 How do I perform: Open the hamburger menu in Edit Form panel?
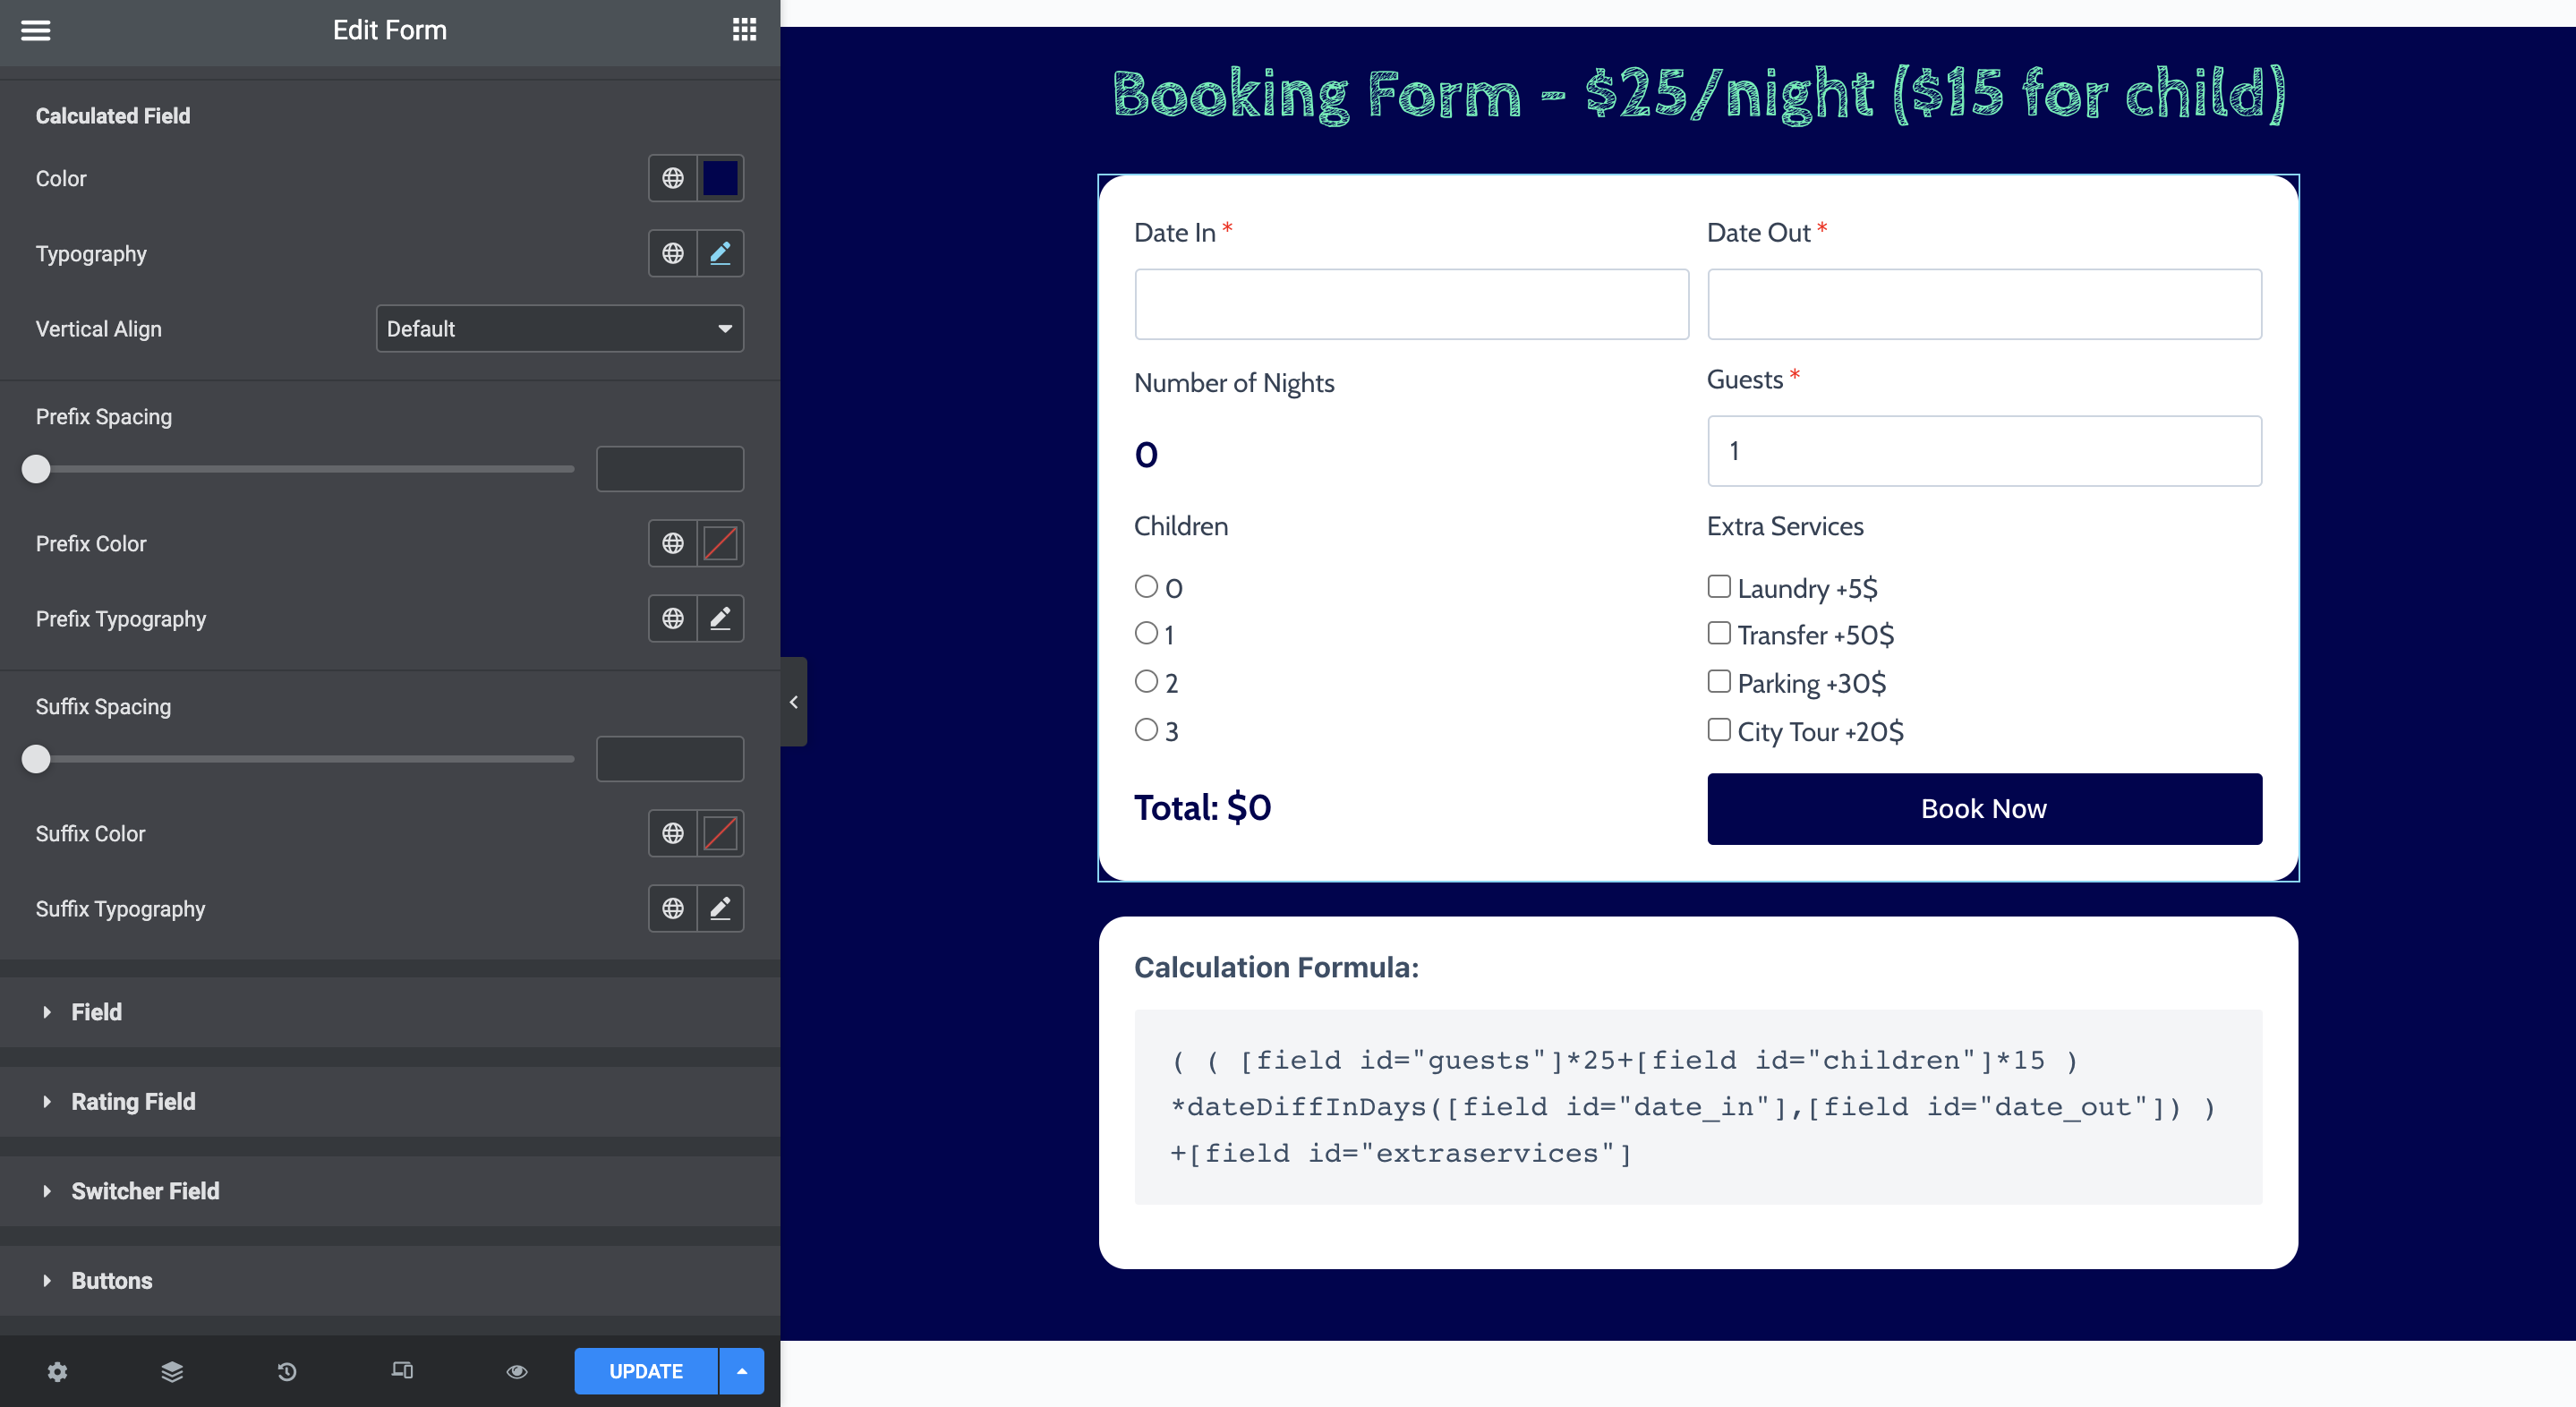(x=36, y=30)
